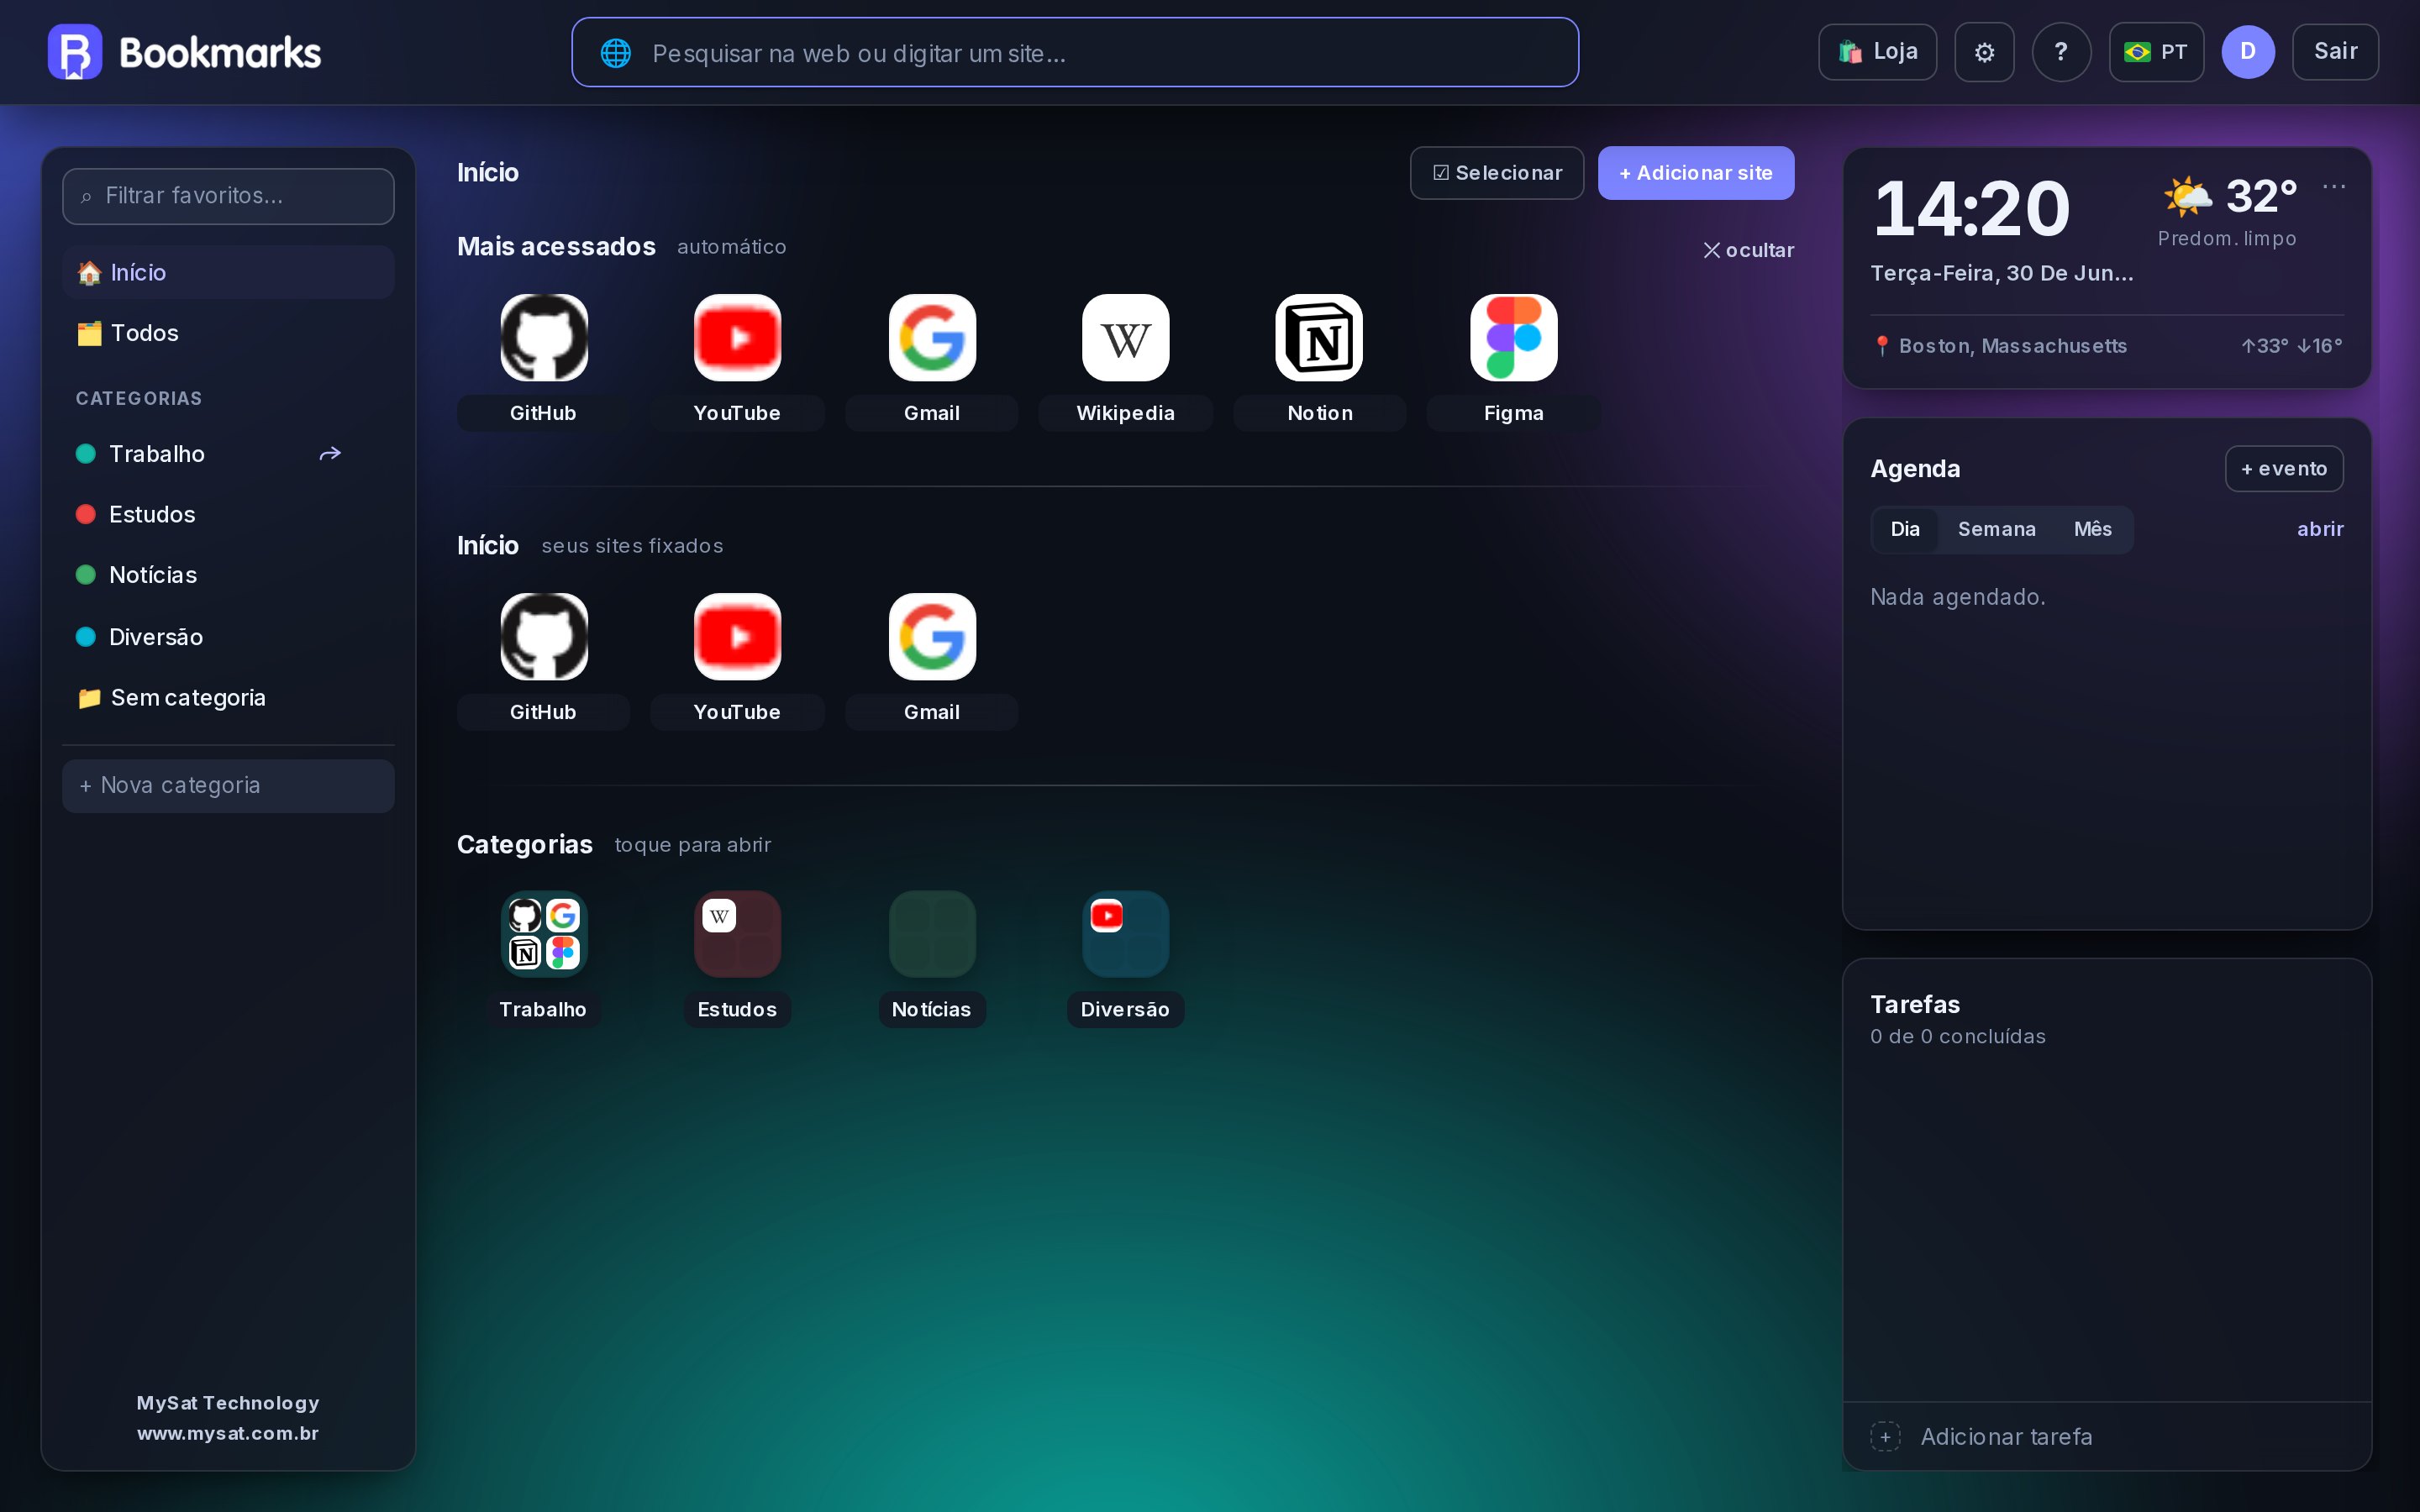Hide the Mais acessados section
Viewport: 2420px width, 1512px height.
point(1748,250)
